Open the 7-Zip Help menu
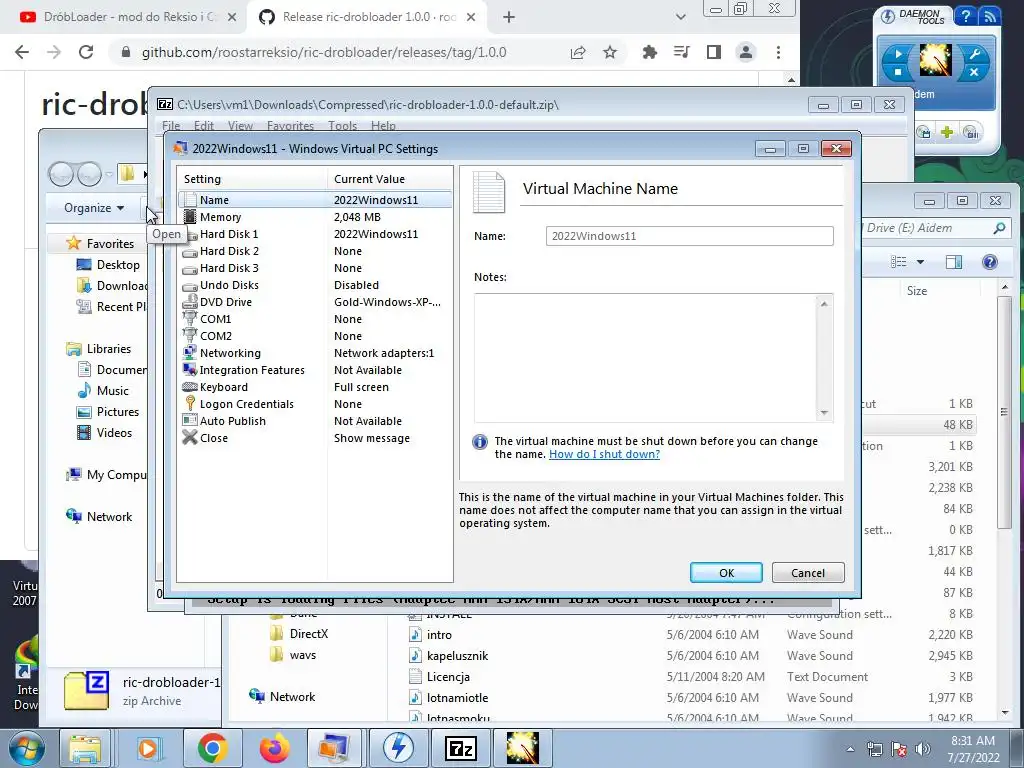Screen dimensions: 1024x768 tap(383, 125)
